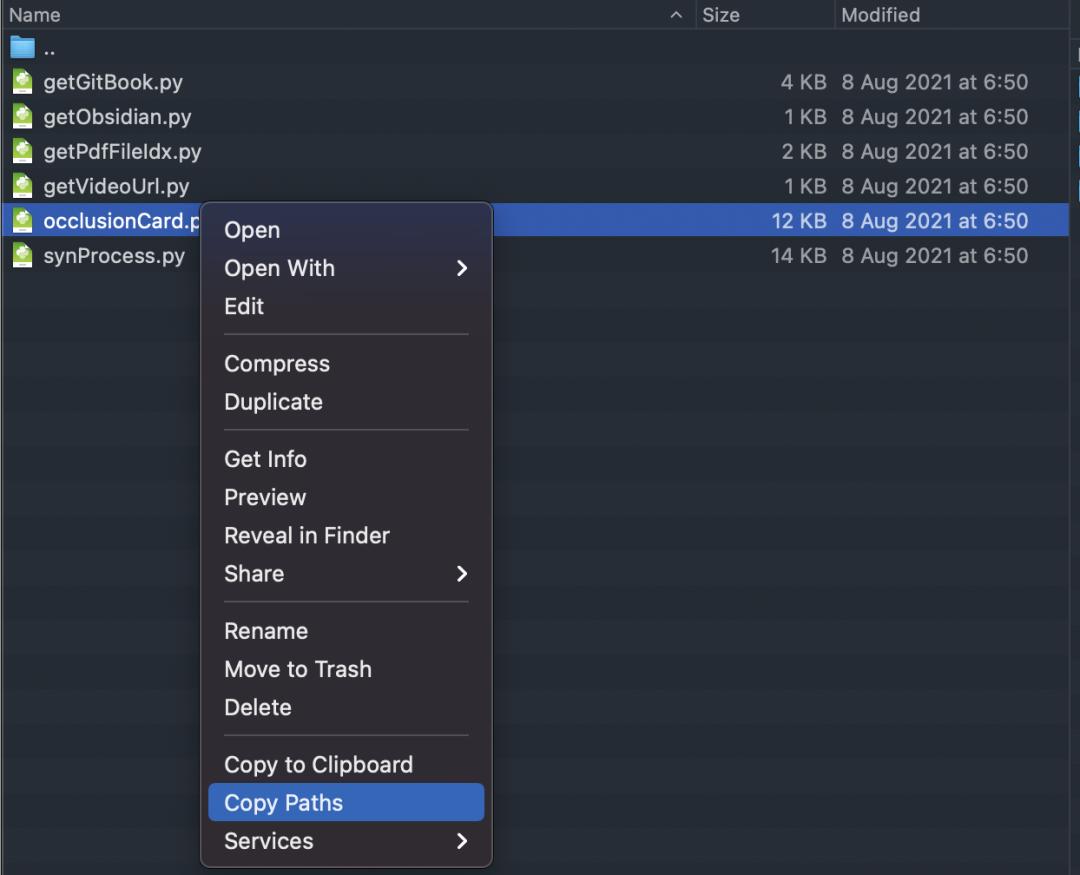Image resolution: width=1080 pixels, height=875 pixels.
Task: Sort files by the Modified column header
Action: (x=880, y=15)
